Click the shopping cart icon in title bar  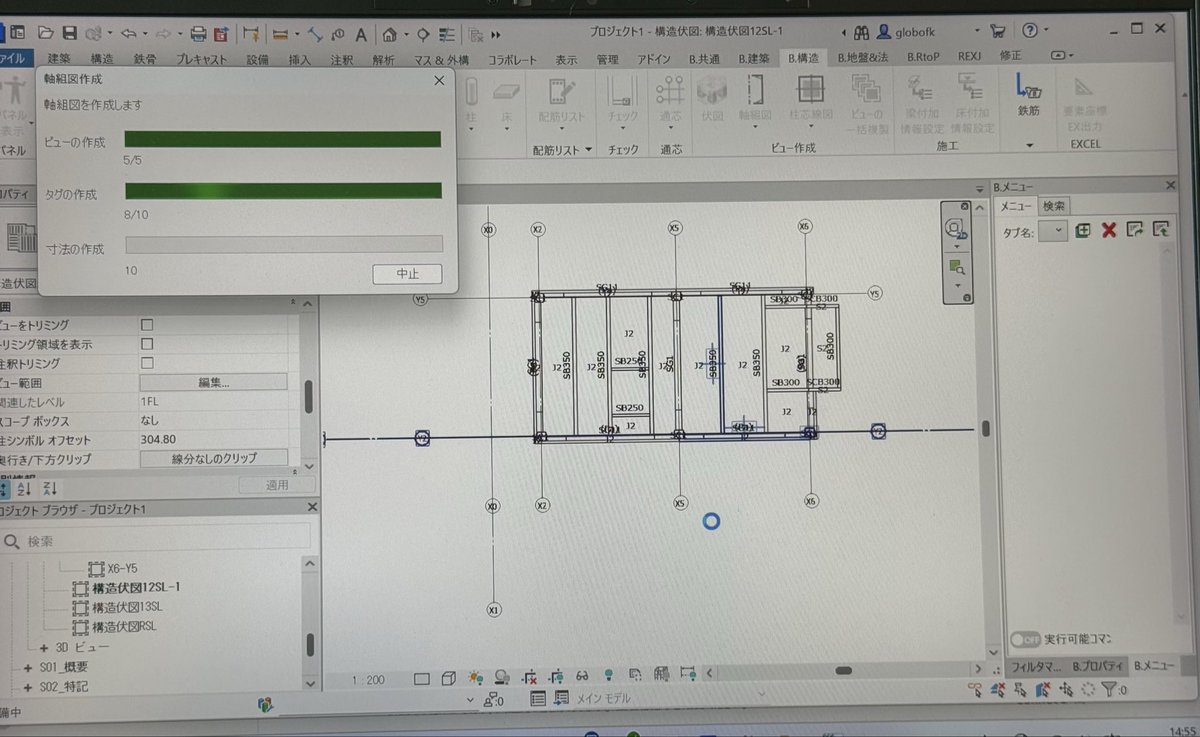[997, 30]
